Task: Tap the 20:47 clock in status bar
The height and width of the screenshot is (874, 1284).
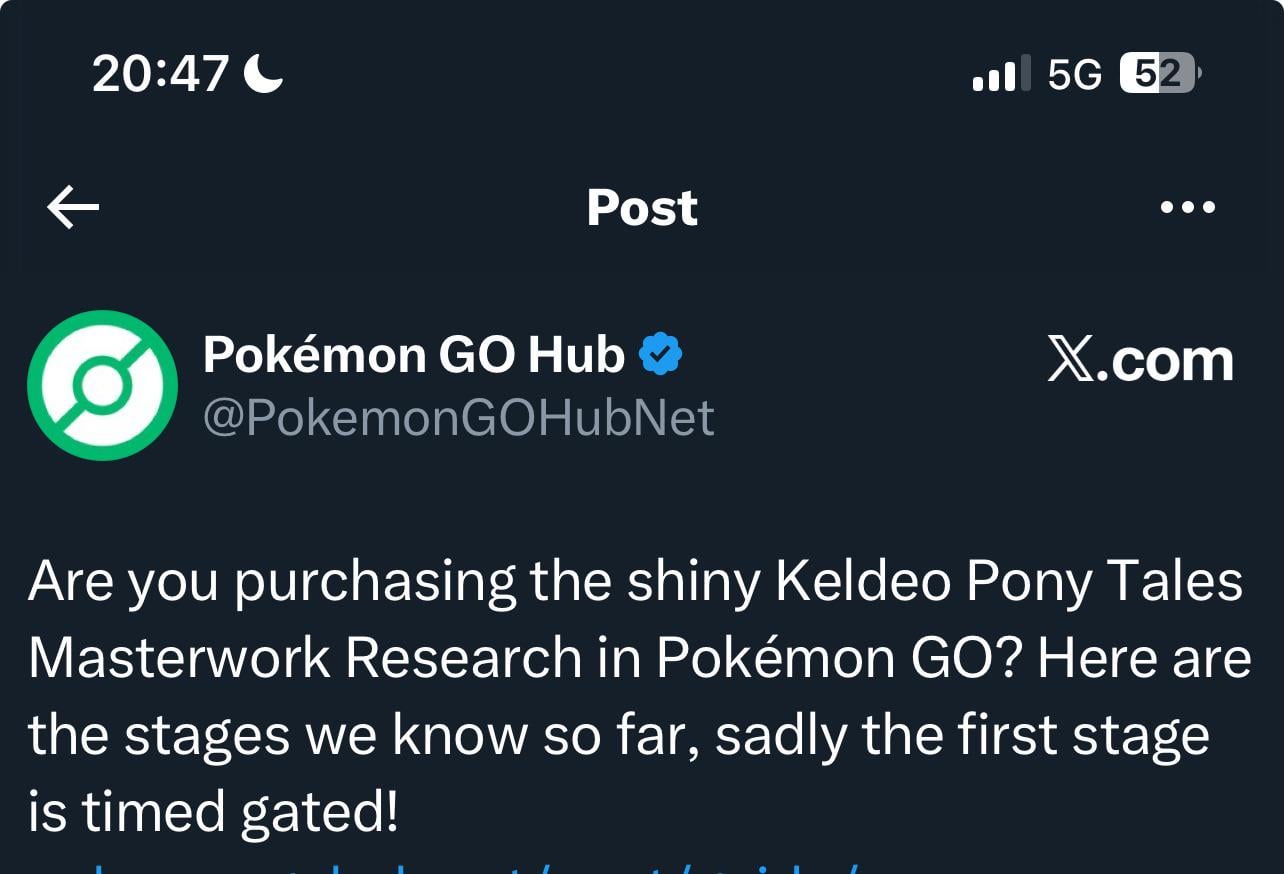Action: coord(161,74)
